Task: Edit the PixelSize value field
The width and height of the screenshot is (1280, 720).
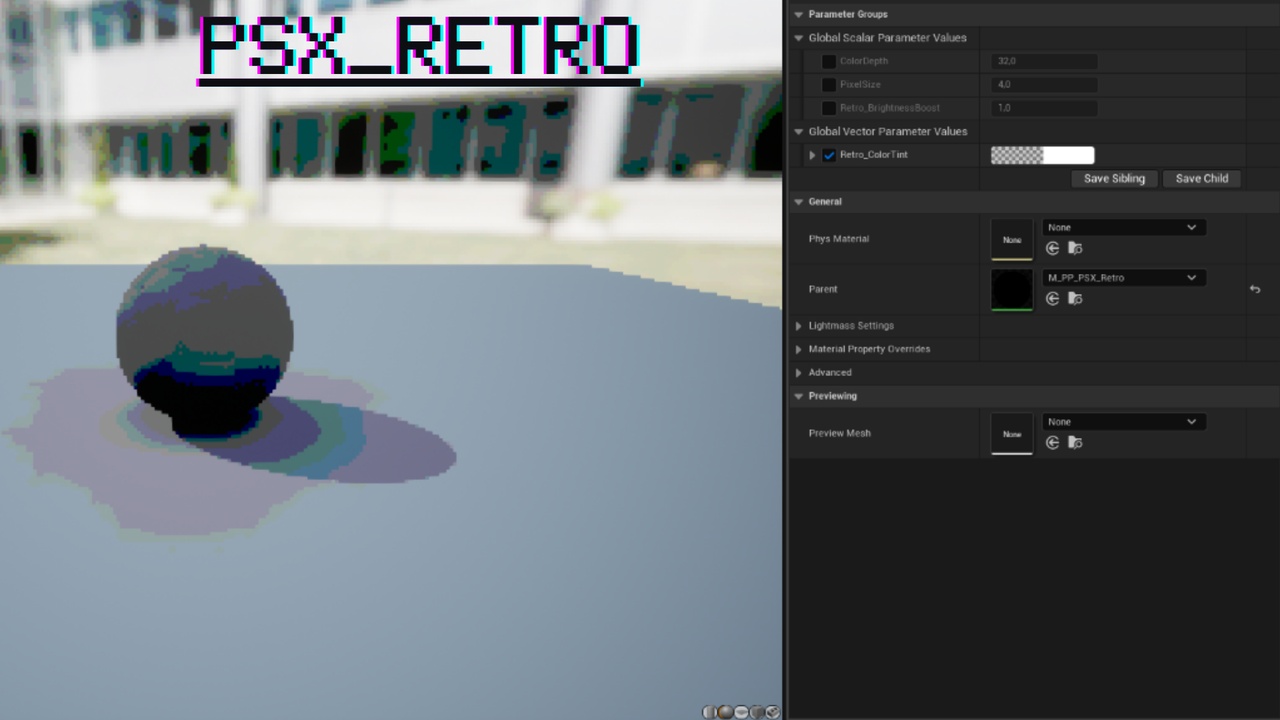Action: click(1044, 84)
